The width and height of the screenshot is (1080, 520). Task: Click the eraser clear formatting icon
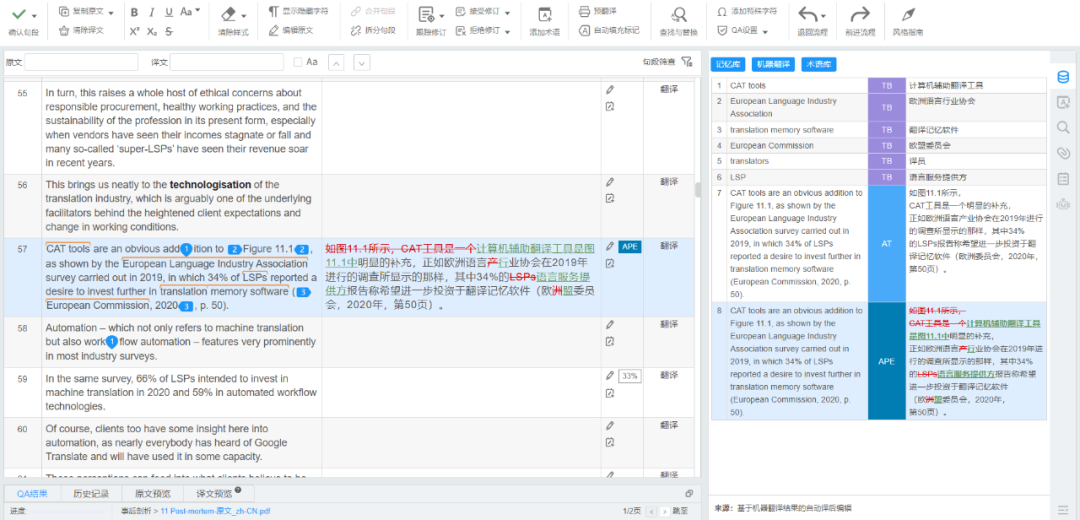pyautogui.click(x=229, y=14)
